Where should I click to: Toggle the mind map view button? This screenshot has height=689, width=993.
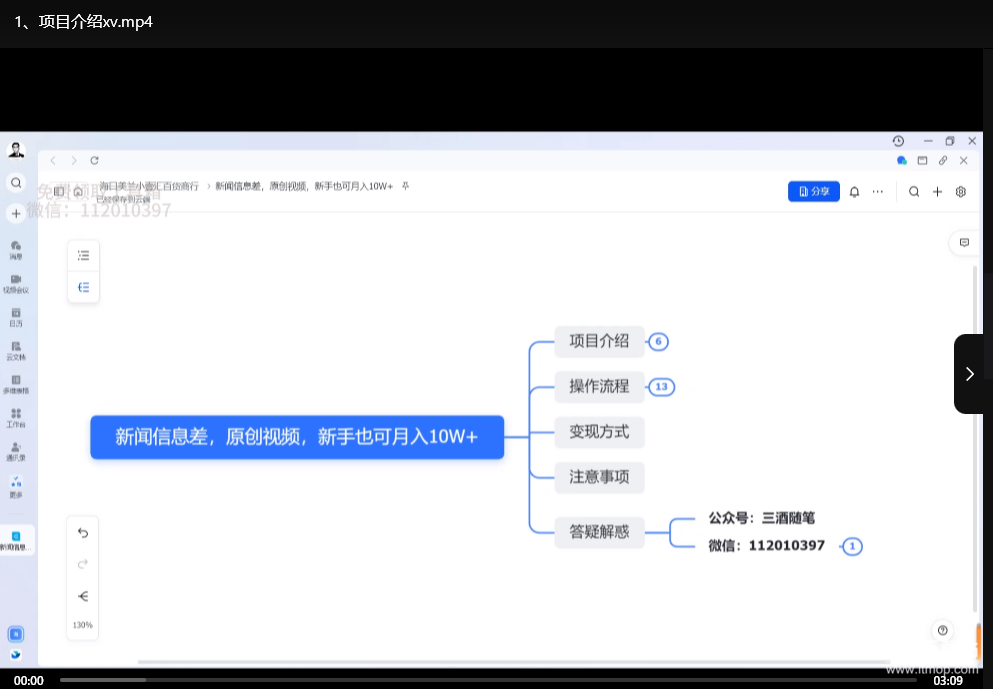[83, 287]
